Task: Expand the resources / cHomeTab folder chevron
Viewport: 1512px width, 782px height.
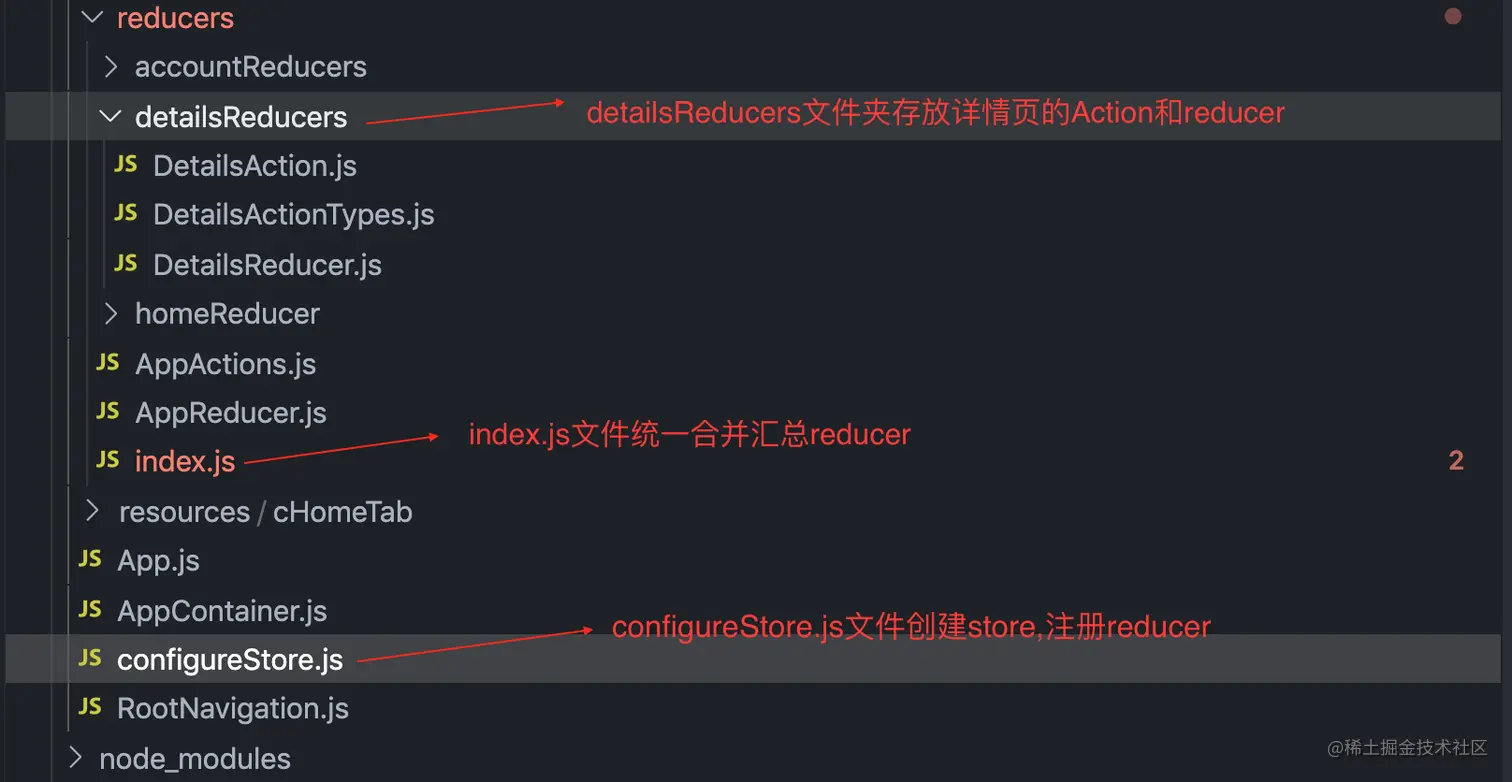Action: pyautogui.click(x=93, y=511)
